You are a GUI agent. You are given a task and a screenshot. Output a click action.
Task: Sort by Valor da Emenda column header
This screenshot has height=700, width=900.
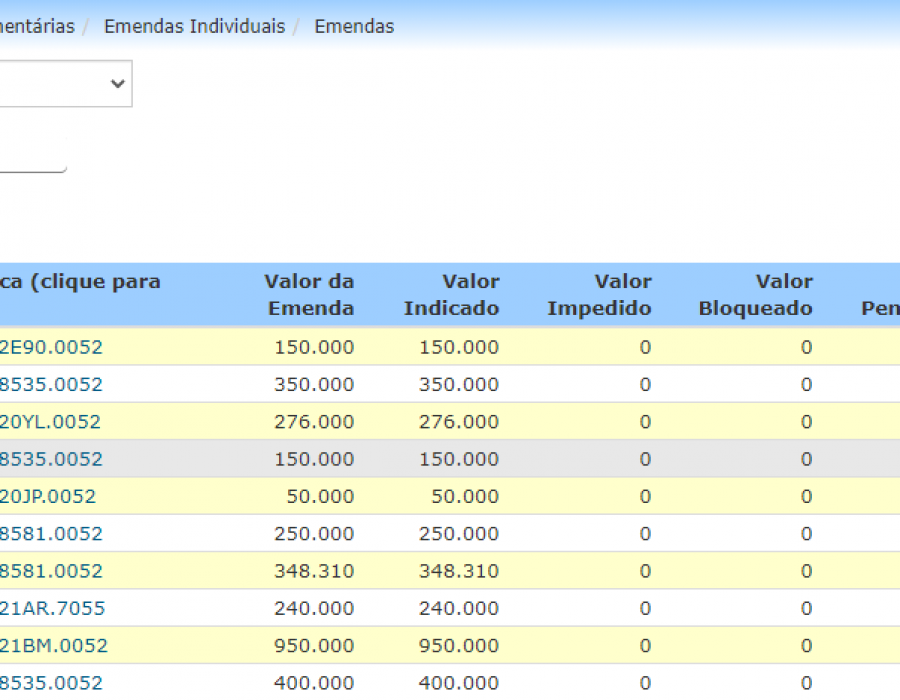[x=310, y=295]
